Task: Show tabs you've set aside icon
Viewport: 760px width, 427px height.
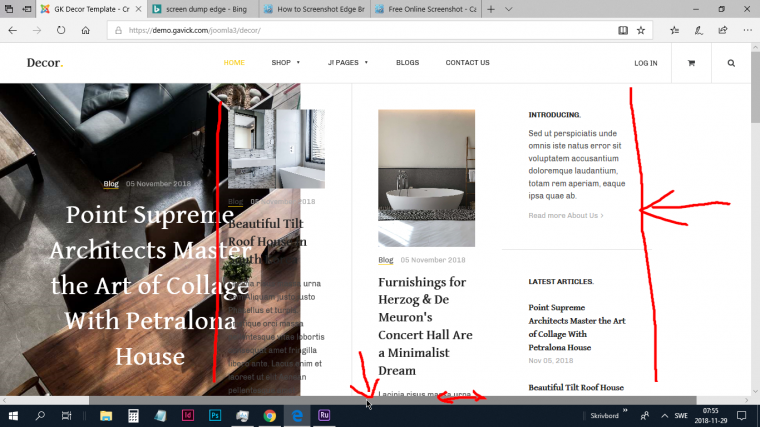Action: (9, 9)
